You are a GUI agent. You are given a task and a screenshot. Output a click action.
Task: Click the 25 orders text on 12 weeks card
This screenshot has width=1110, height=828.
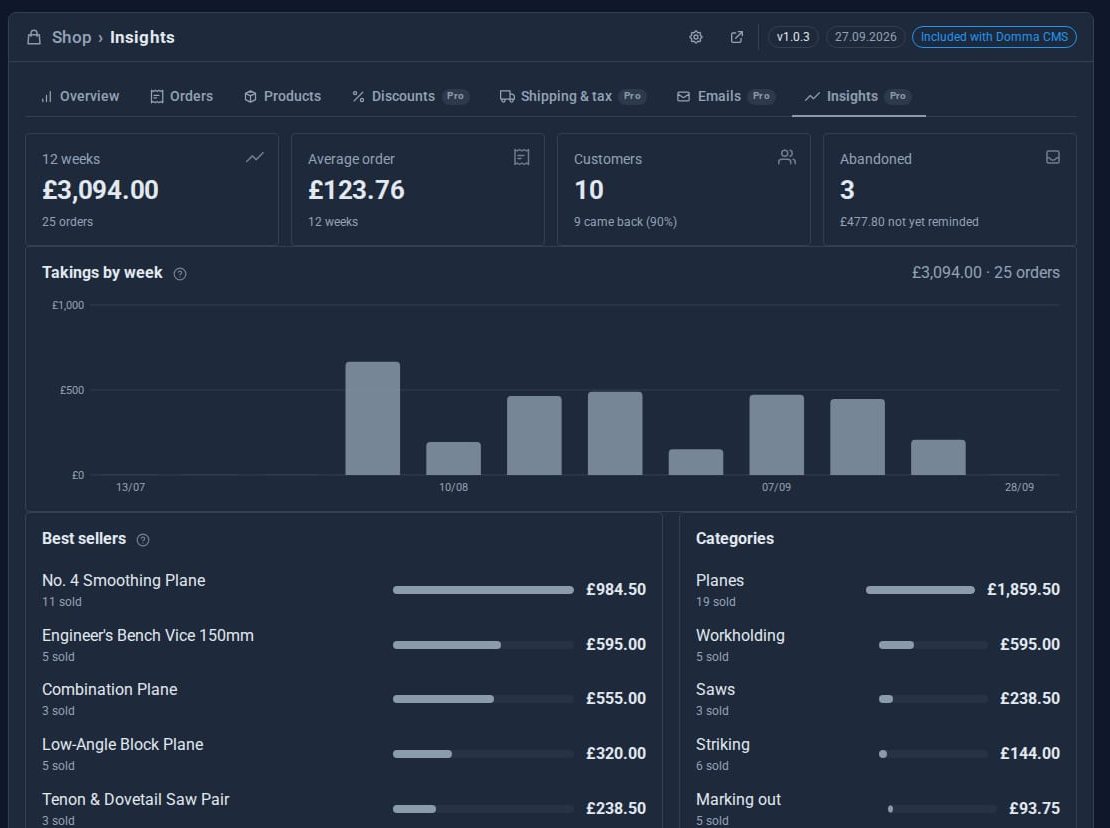point(67,222)
